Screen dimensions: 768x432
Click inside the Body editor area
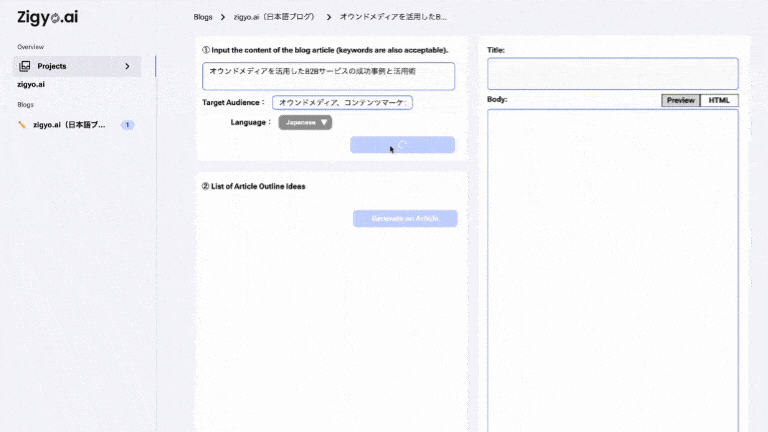[612, 270]
